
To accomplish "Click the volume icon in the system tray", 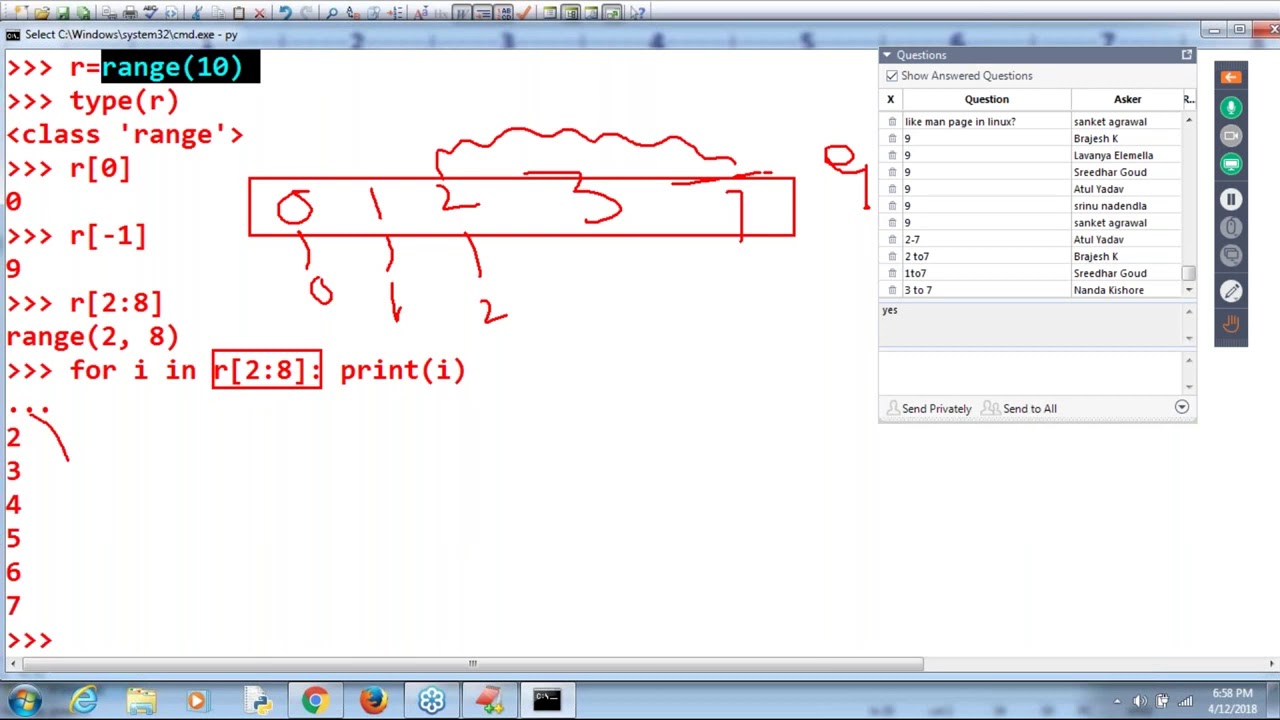I will tap(1139, 701).
